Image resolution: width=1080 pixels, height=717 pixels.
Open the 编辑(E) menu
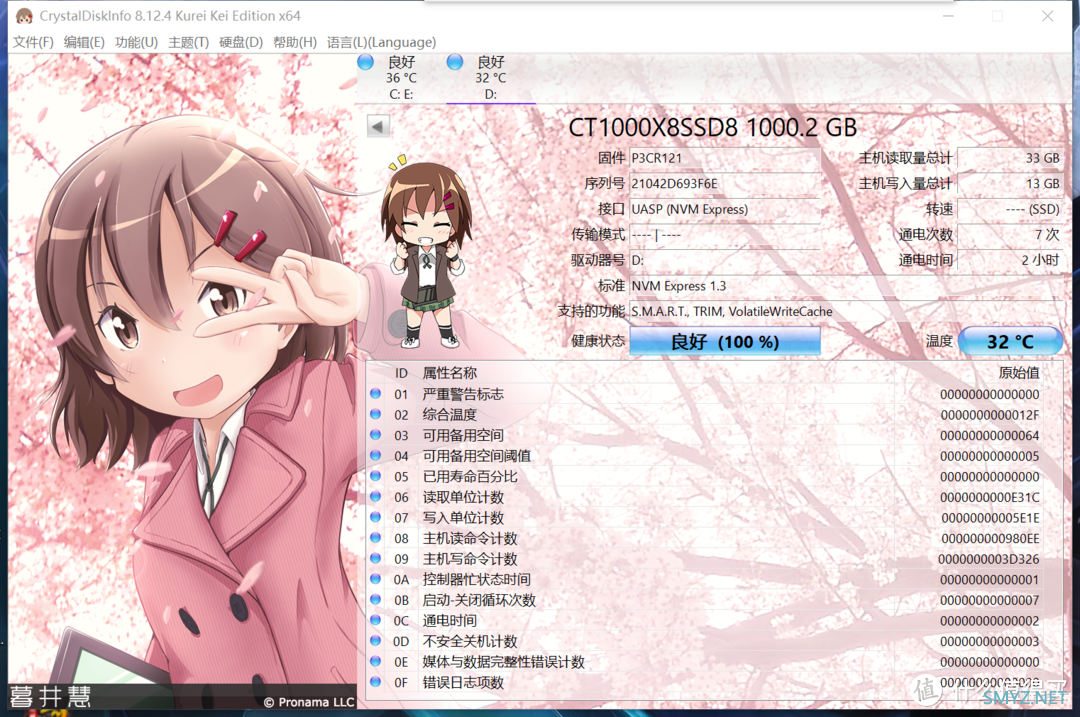click(84, 42)
